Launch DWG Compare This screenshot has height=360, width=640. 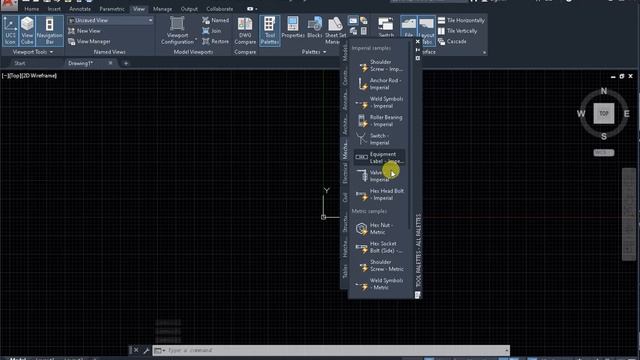pyautogui.click(x=245, y=31)
